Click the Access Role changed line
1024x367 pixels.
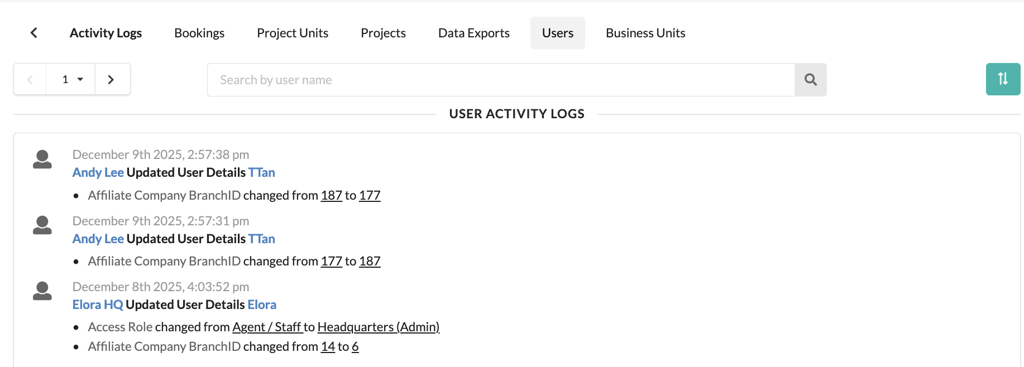(x=264, y=327)
